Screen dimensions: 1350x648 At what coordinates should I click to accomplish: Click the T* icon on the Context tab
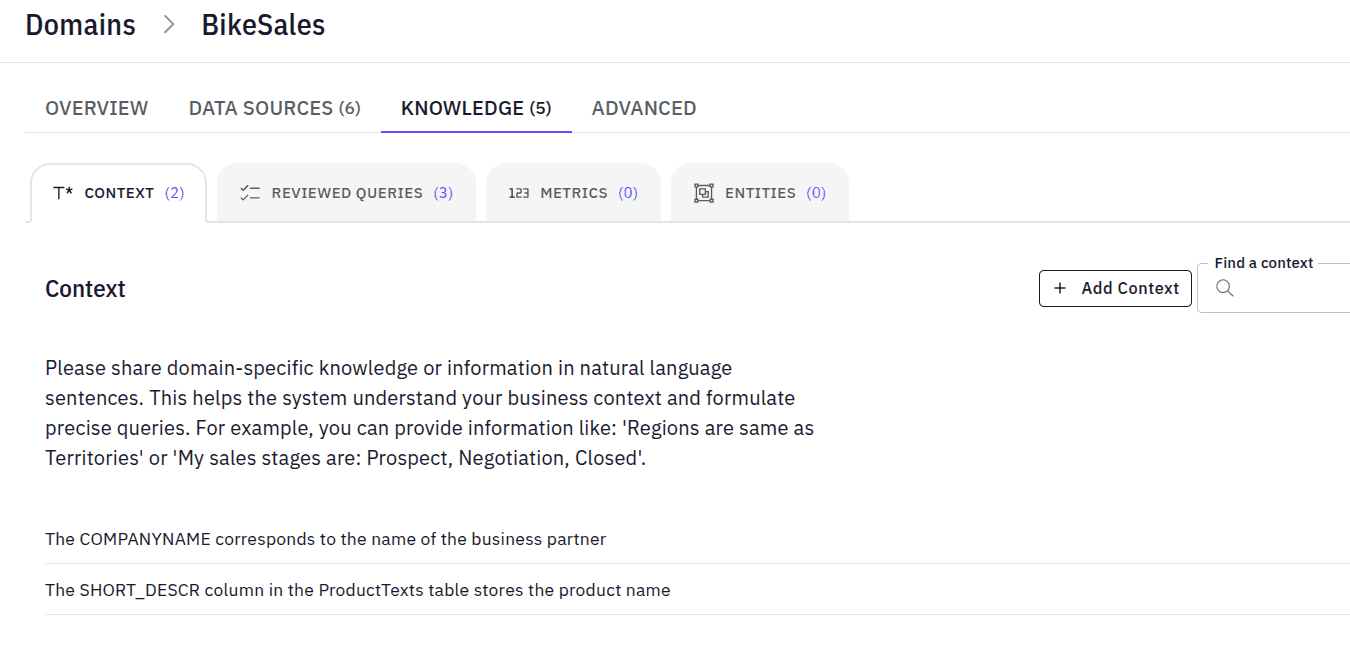[60, 192]
